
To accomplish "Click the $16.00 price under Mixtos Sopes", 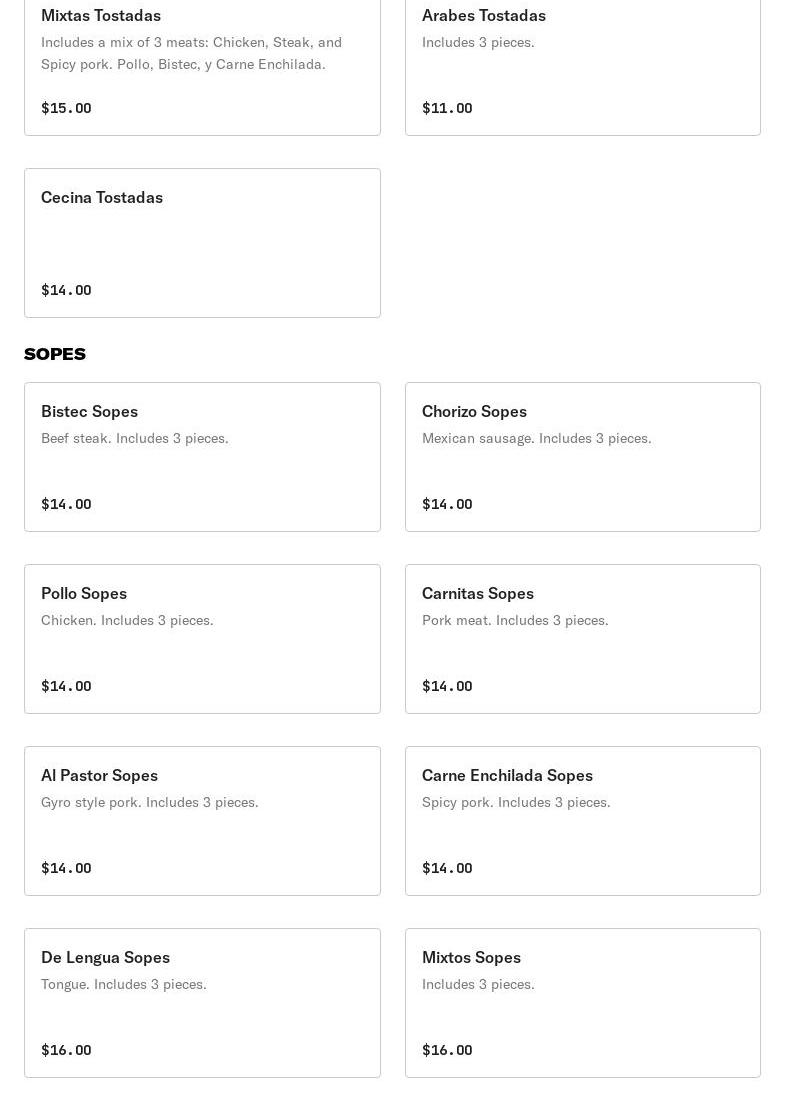I will (x=447, y=1050).
